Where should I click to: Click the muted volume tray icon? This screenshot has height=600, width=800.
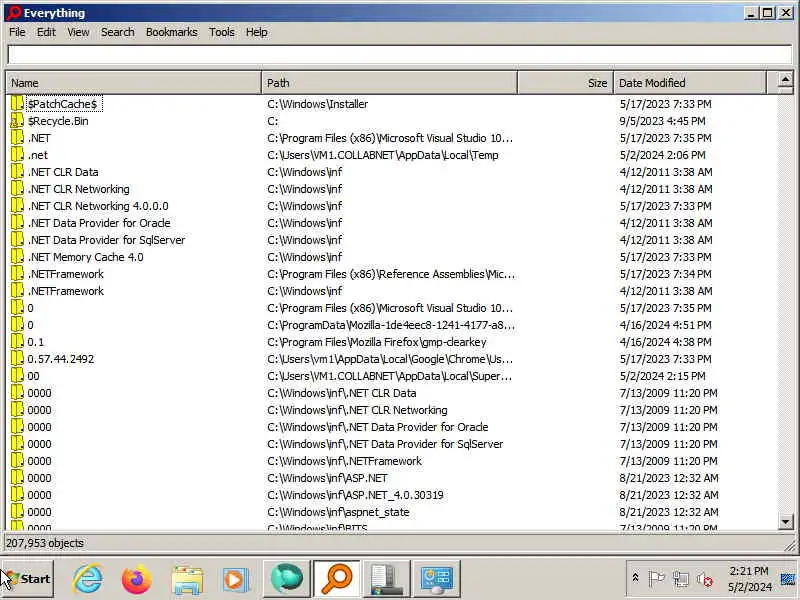click(x=705, y=579)
